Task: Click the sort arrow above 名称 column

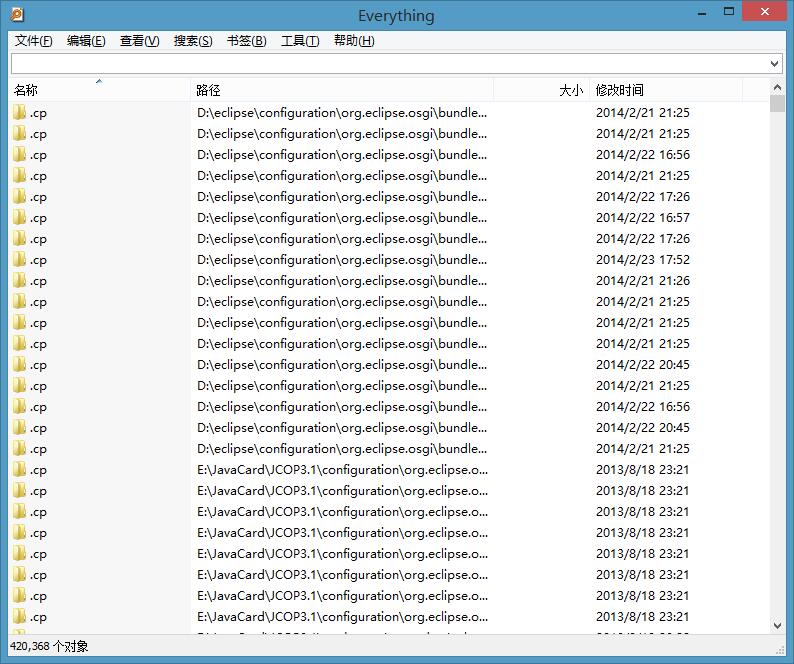Action: pyautogui.click(x=99, y=82)
